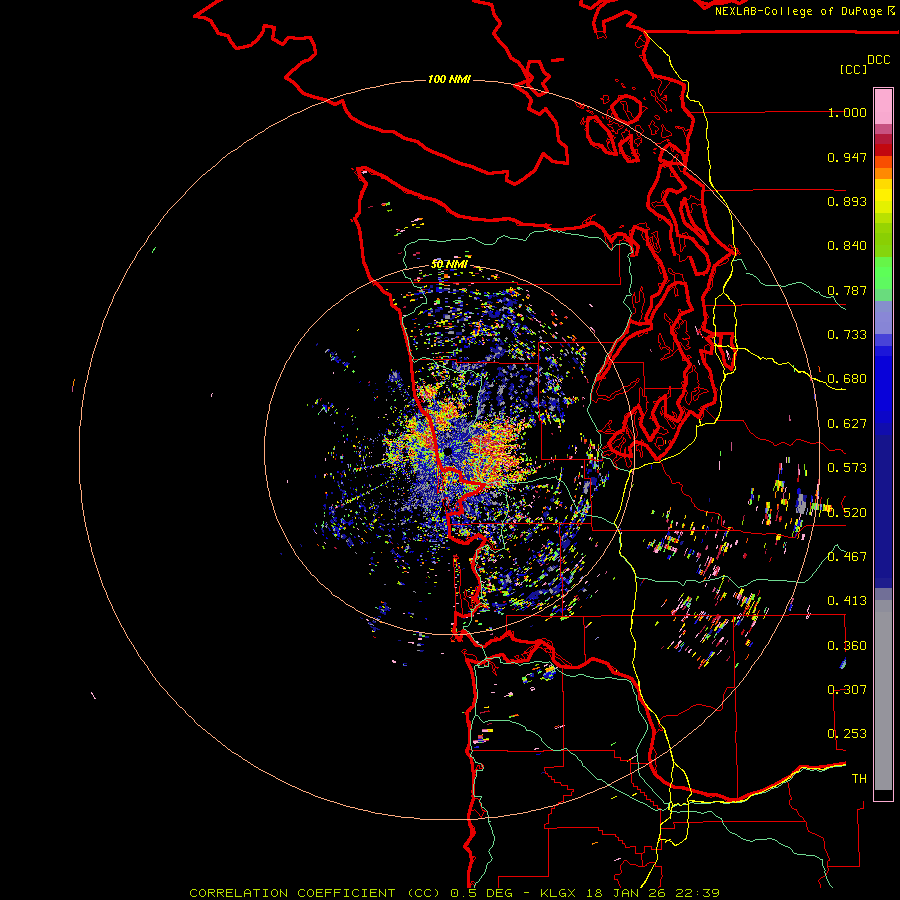900x900 pixels.
Task: Click the 0.947 scale value
Action: tap(847, 157)
